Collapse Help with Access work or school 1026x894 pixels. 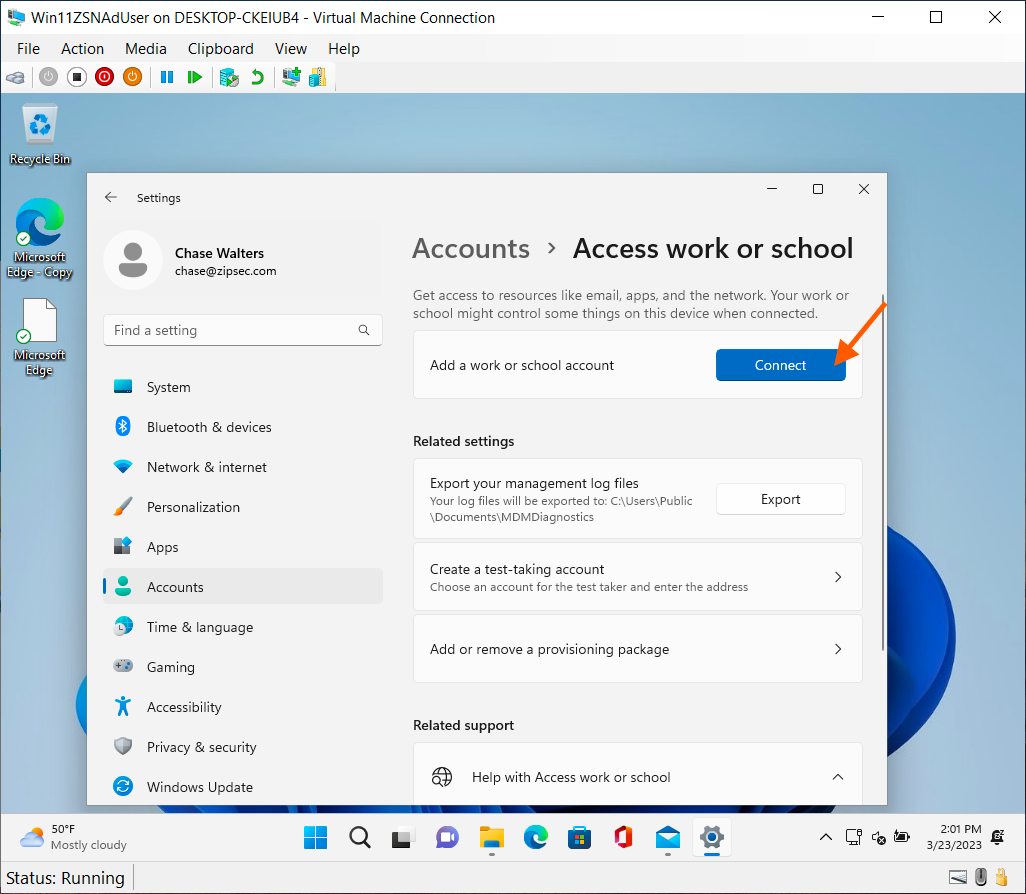click(x=838, y=777)
